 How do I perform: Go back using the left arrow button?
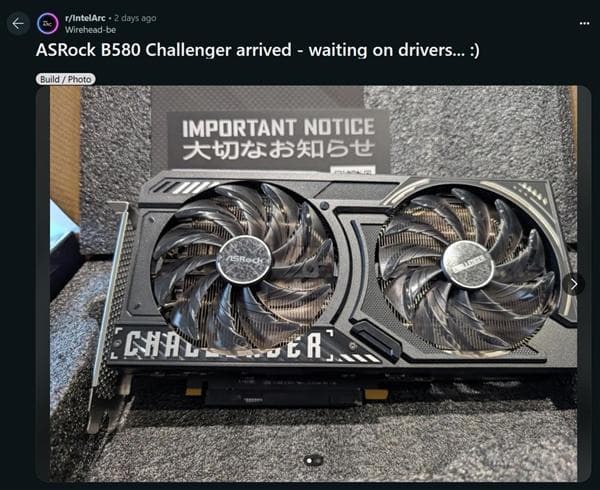[18, 24]
